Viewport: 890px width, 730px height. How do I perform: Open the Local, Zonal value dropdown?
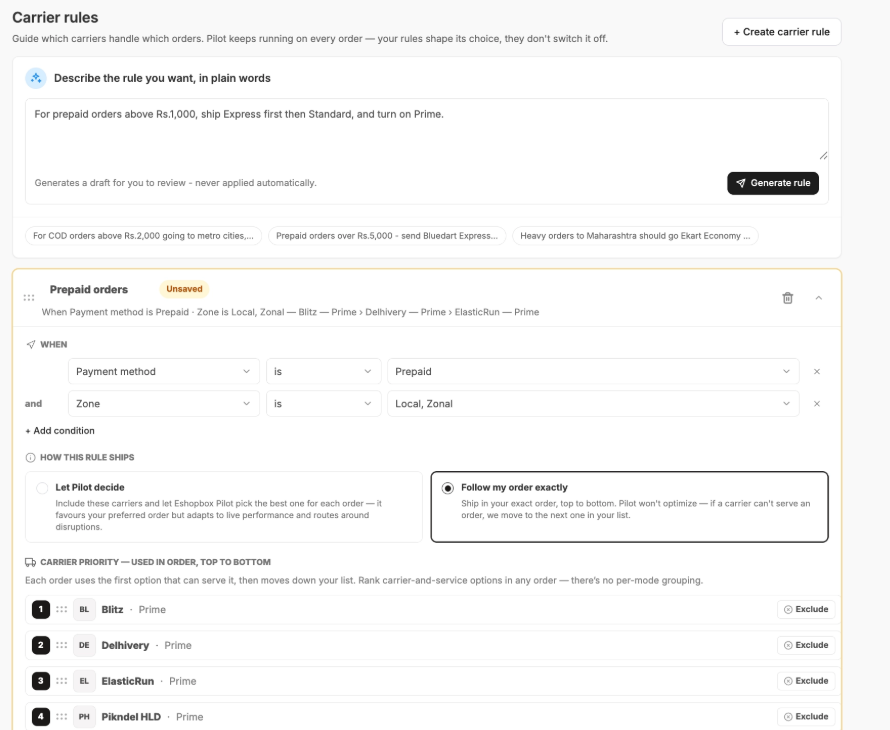tap(593, 404)
